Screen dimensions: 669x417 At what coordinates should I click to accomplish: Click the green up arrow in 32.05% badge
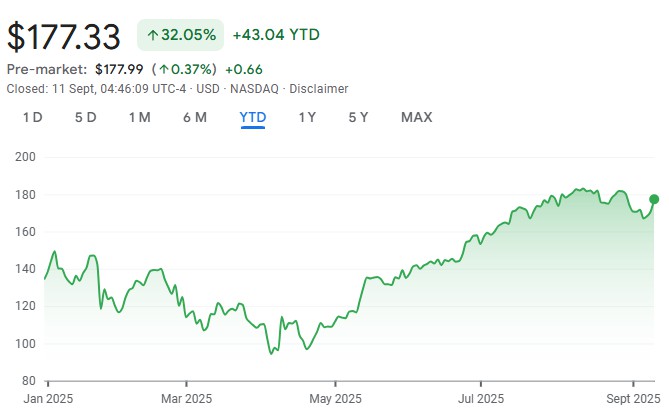point(153,35)
